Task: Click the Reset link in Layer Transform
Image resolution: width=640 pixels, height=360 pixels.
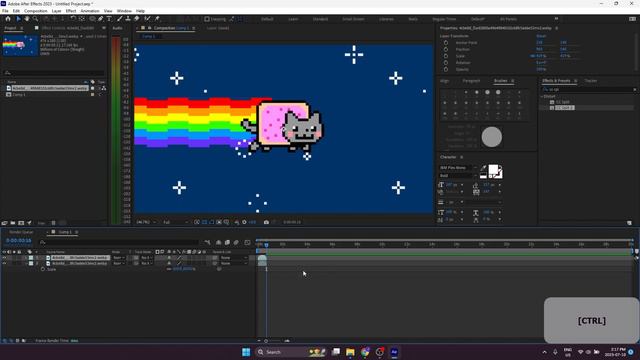Action: coord(541,36)
